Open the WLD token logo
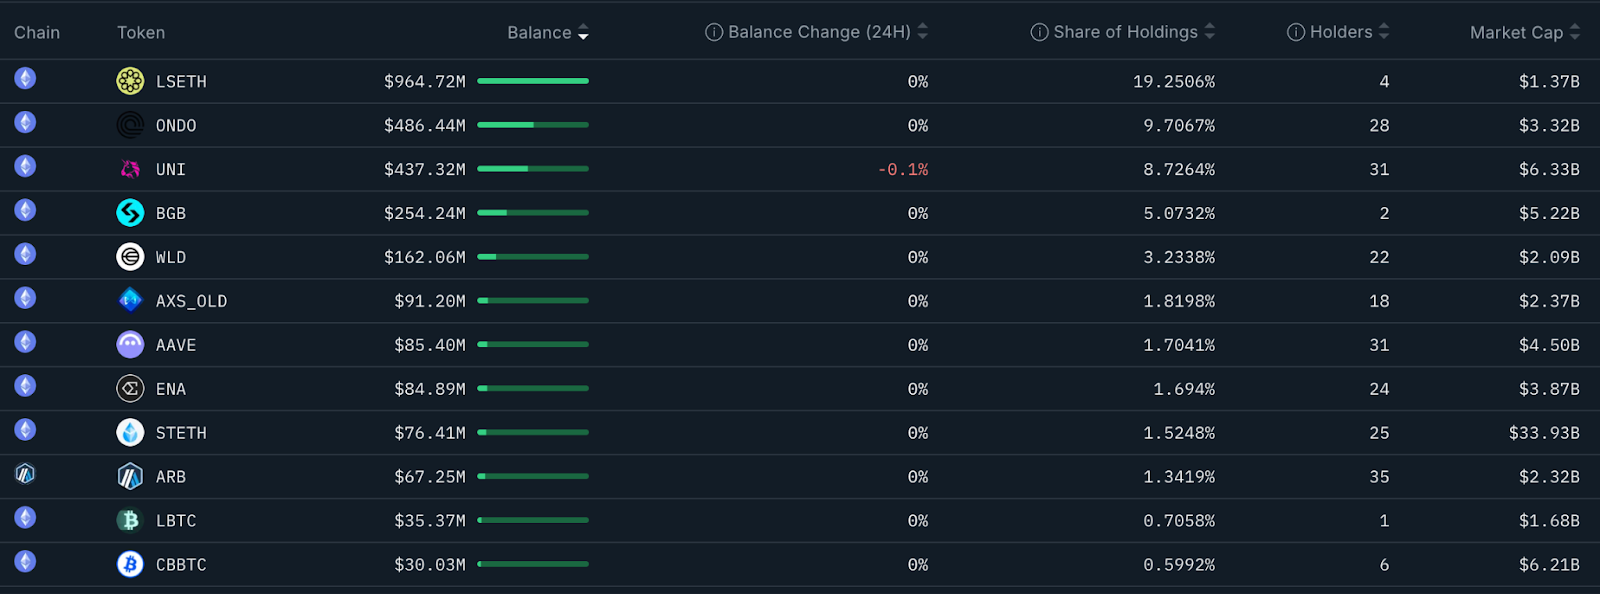Viewport: 1600px width, 594px height. [130, 257]
